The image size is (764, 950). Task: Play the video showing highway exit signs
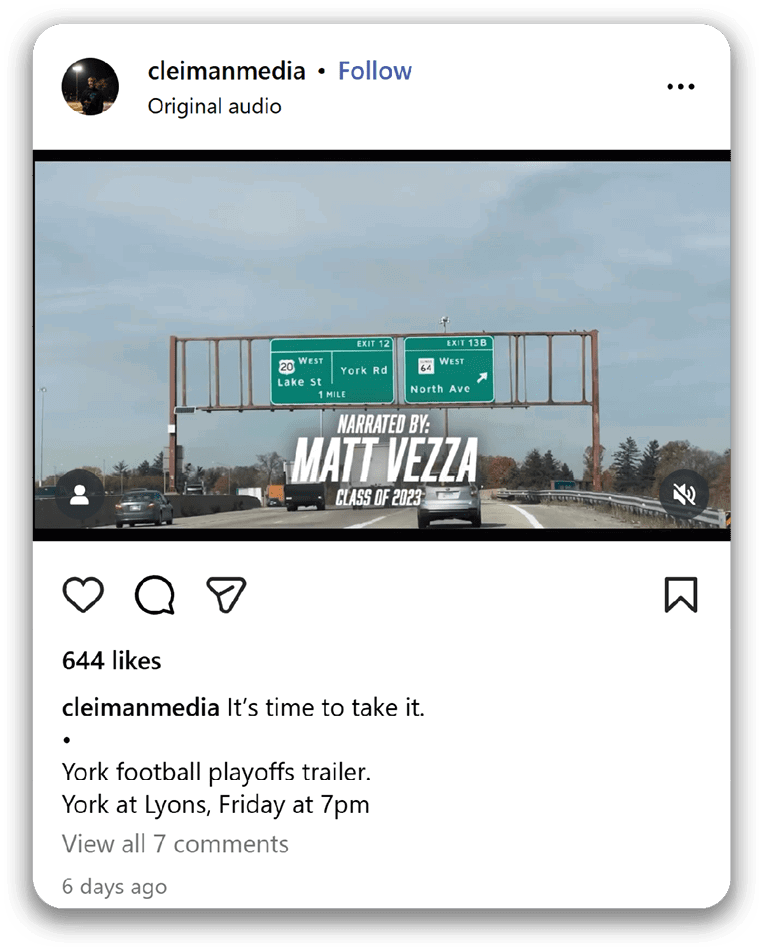[382, 345]
